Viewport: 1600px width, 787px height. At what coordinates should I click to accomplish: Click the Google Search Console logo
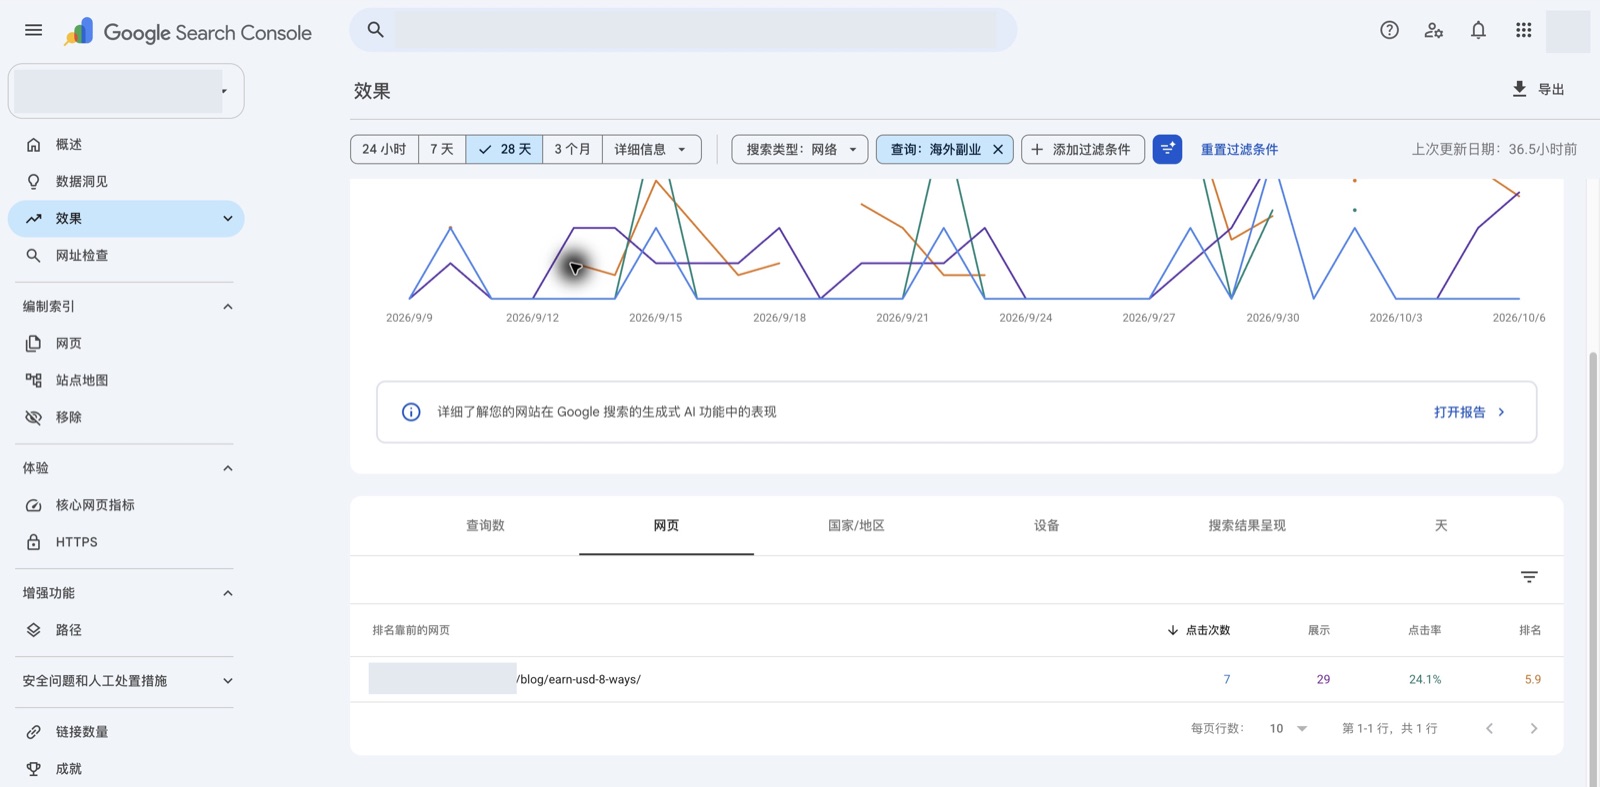188,32
